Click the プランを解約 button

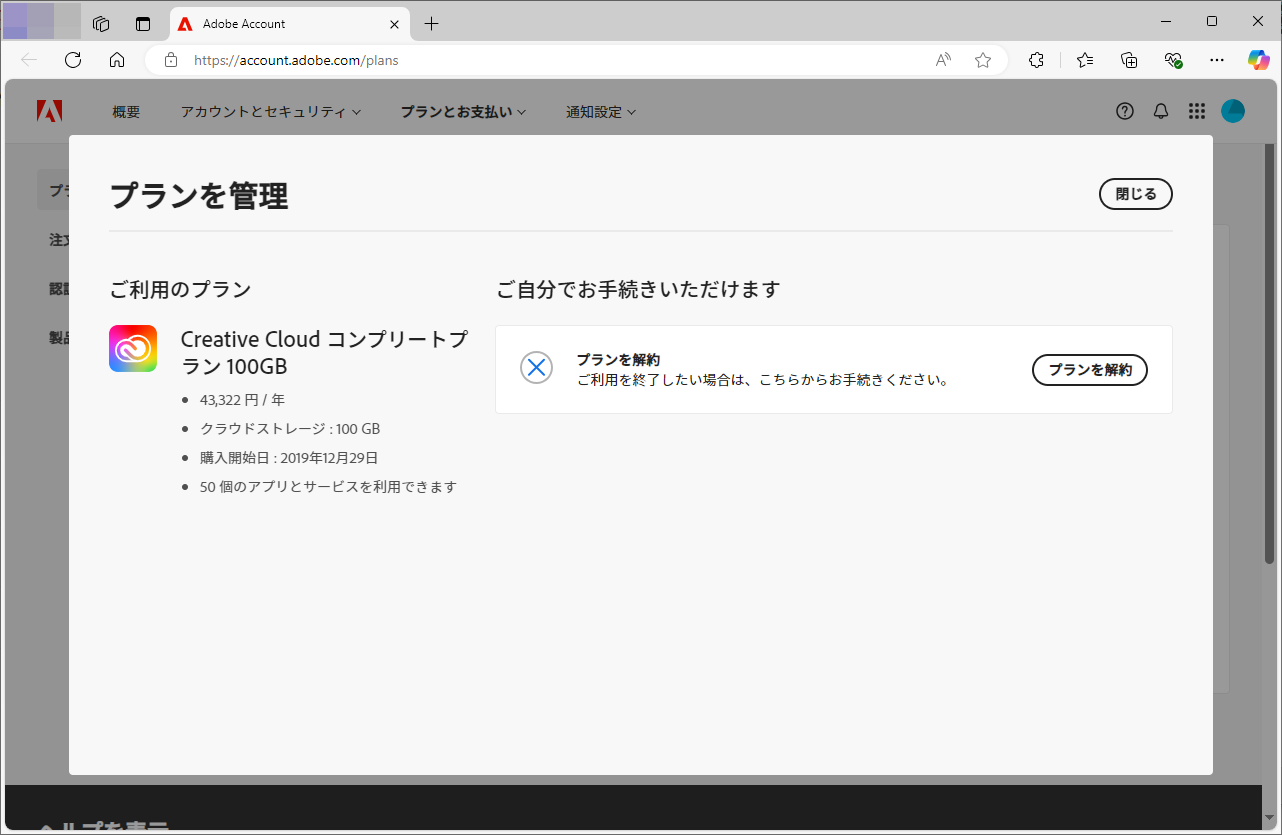pyautogui.click(x=1090, y=370)
